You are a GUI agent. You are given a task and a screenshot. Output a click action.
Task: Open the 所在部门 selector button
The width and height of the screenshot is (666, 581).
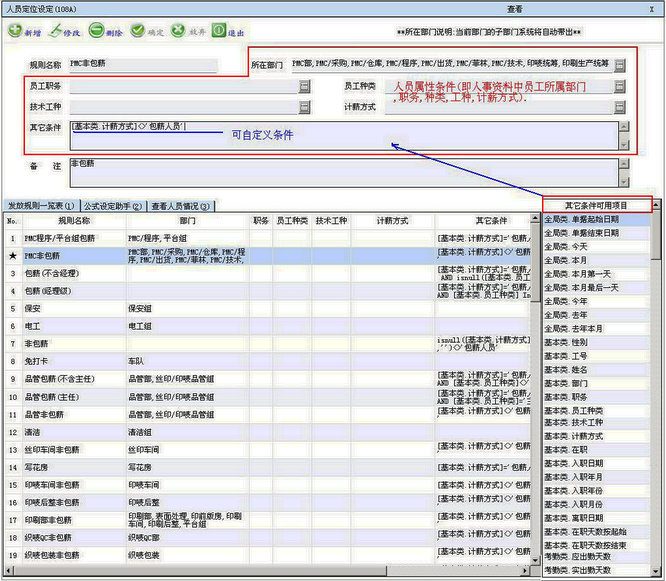click(x=620, y=65)
